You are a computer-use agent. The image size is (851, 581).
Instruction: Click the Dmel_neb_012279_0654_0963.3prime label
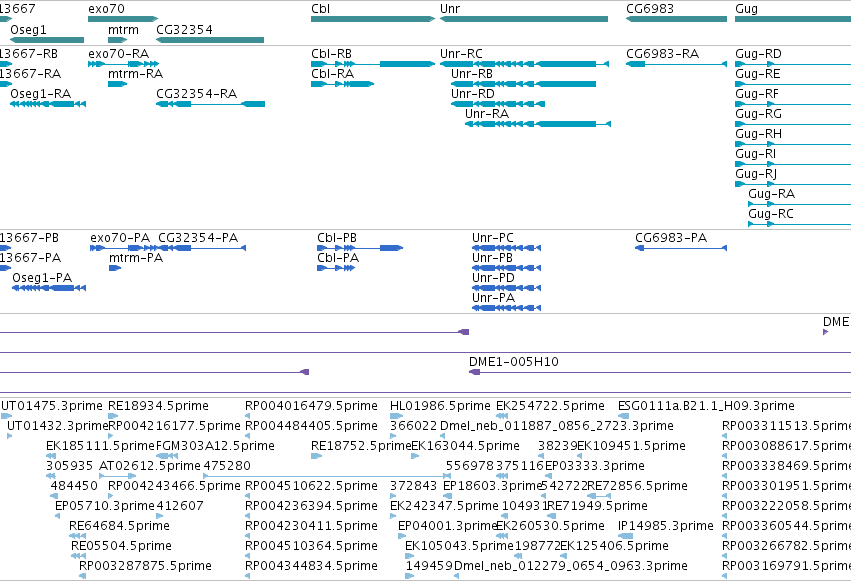point(571,567)
